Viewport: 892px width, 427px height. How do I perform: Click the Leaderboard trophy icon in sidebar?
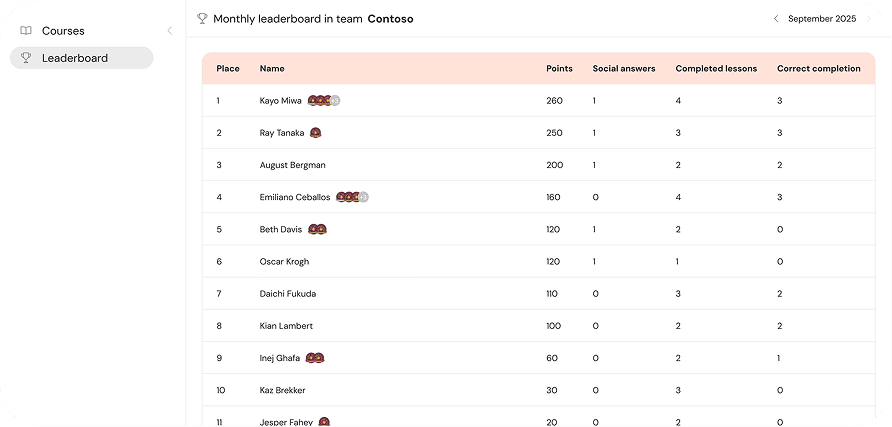(x=26, y=58)
